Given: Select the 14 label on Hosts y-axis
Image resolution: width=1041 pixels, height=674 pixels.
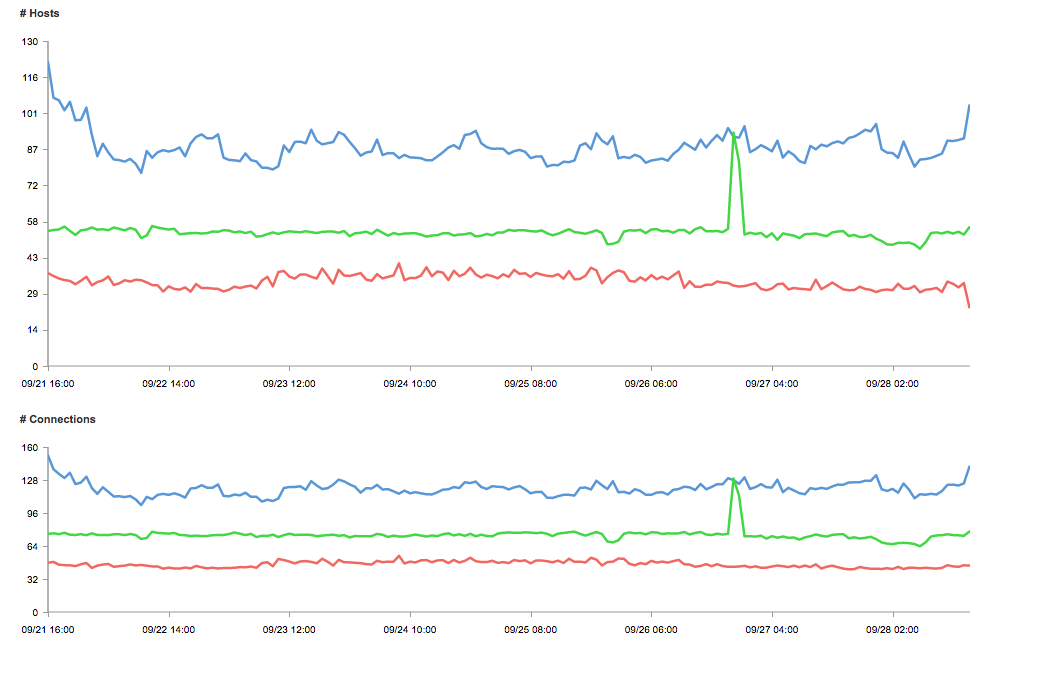Looking at the screenshot, I should pyautogui.click(x=33, y=330).
